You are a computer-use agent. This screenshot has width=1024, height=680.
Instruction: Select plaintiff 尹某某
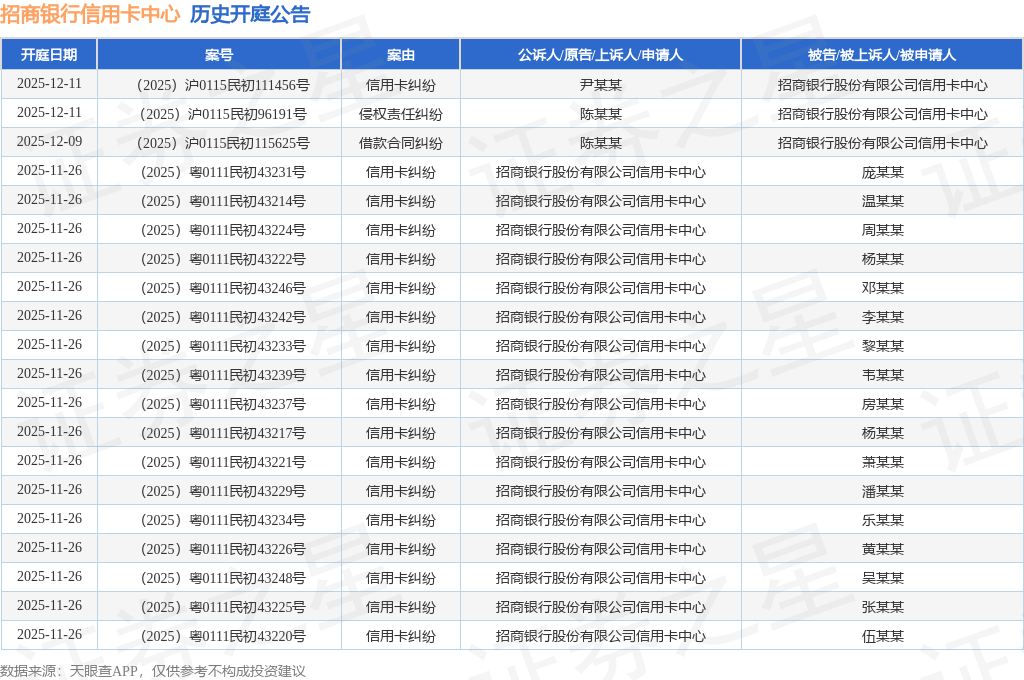pyautogui.click(x=601, y=86)
